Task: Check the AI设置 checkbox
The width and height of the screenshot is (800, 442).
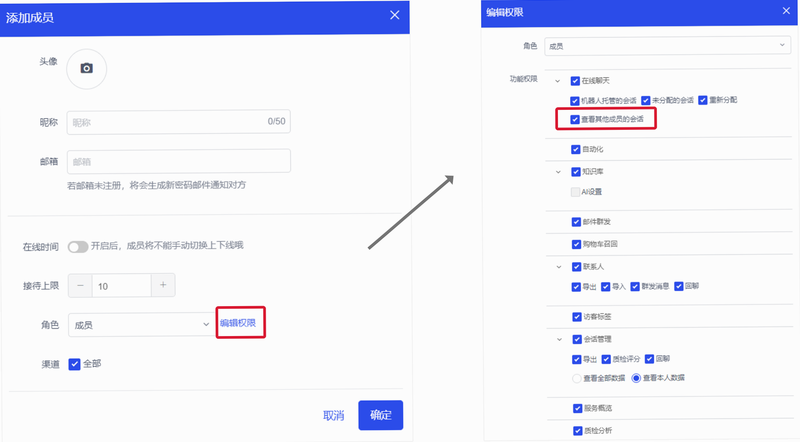Action: click(575, 192)
